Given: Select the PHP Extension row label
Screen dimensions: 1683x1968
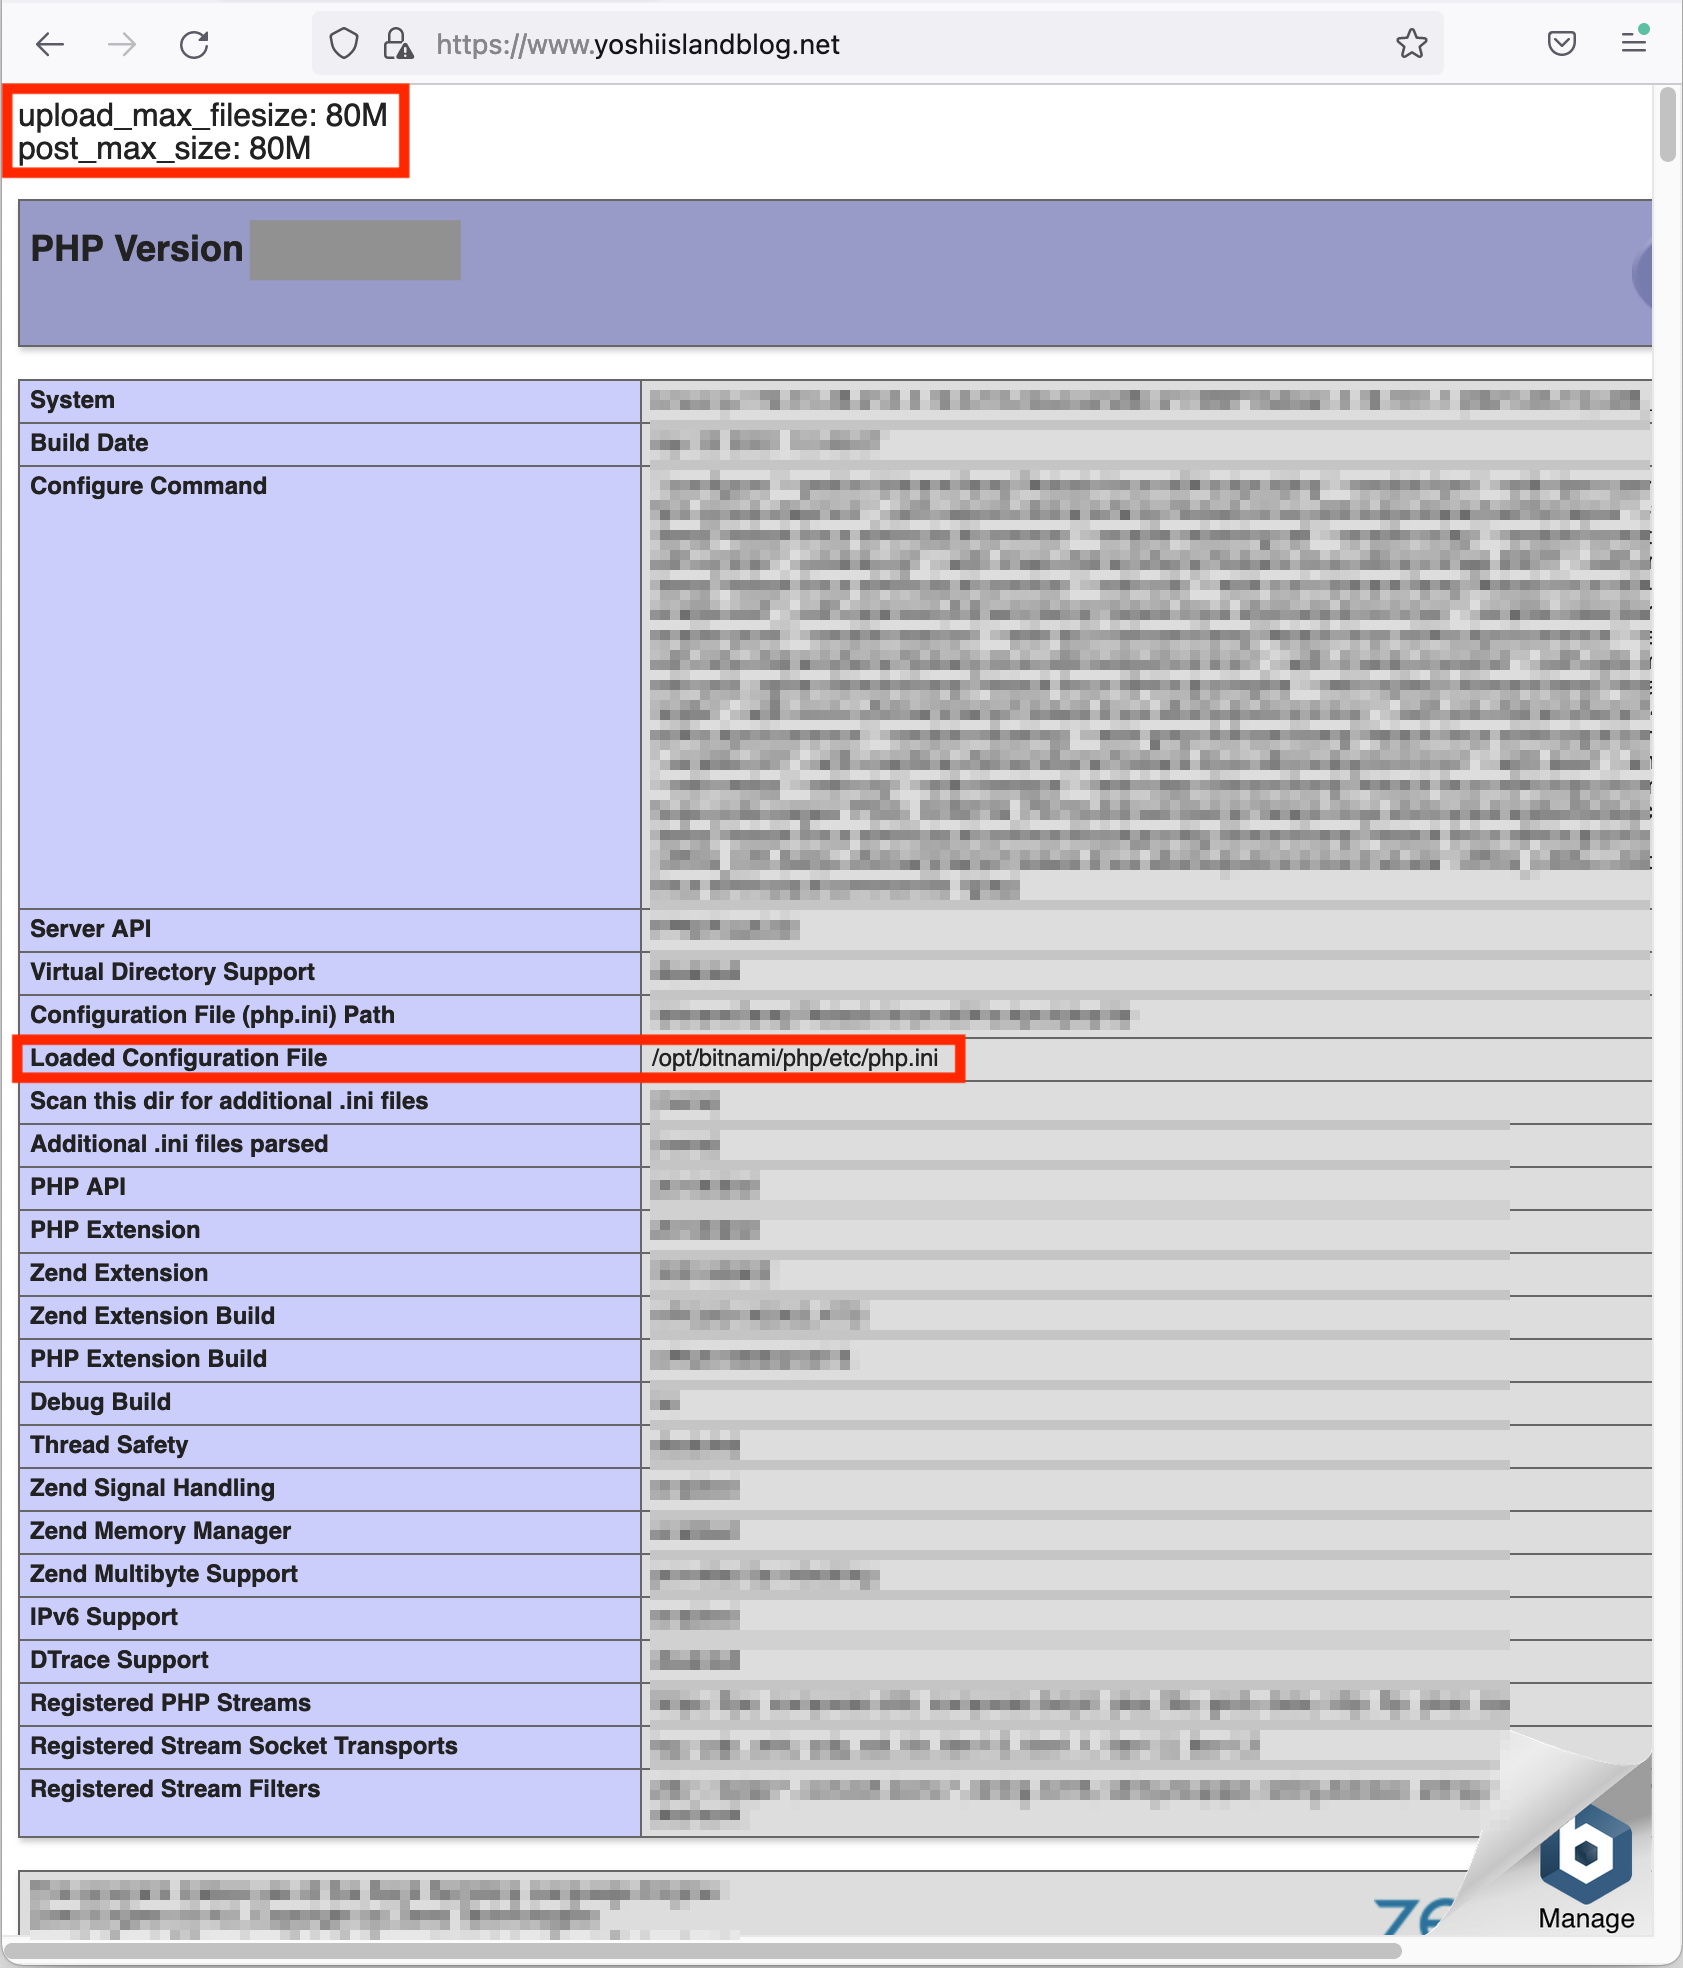Looking at the screenshot, I should pos(115,1230).
